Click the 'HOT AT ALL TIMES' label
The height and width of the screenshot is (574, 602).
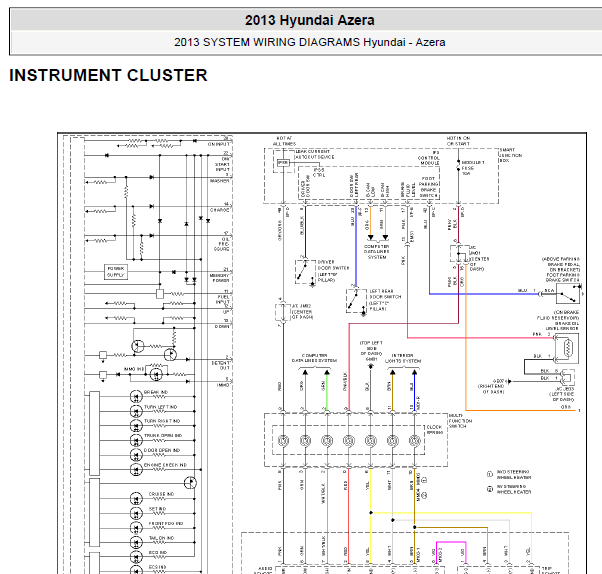[x=284, y=141]
